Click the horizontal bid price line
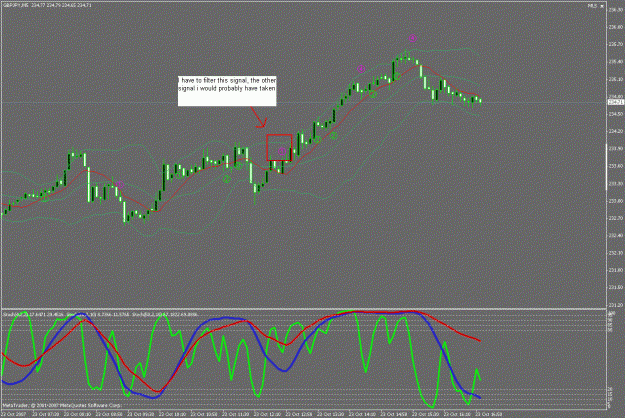This screenshot has width=625, height=418. pyautogui.click(x=303, y=102)
